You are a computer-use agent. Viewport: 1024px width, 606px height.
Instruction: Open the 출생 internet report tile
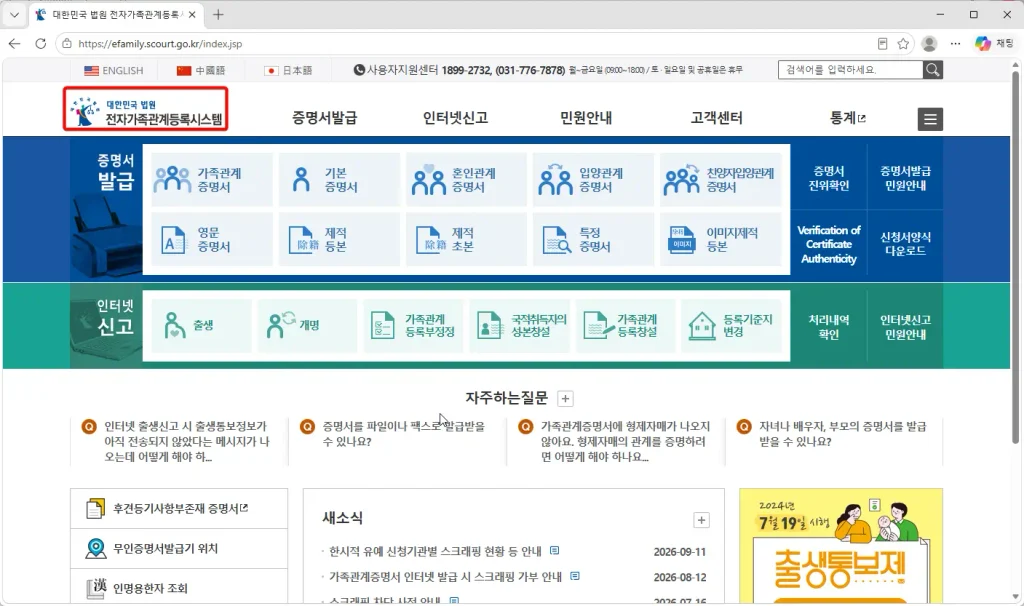click(x=201, y=325)
